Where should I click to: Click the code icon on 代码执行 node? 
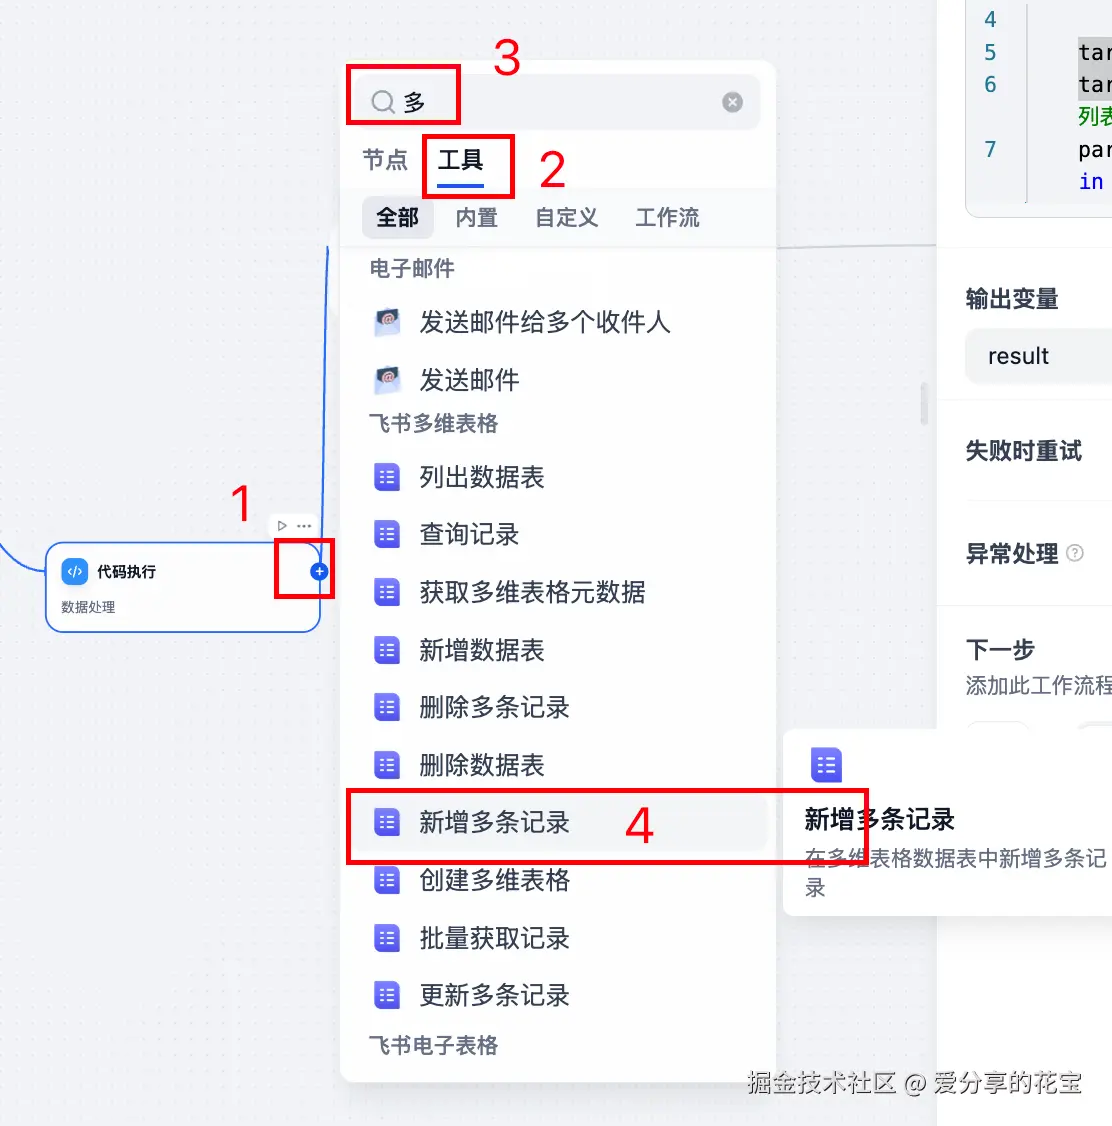75,572
